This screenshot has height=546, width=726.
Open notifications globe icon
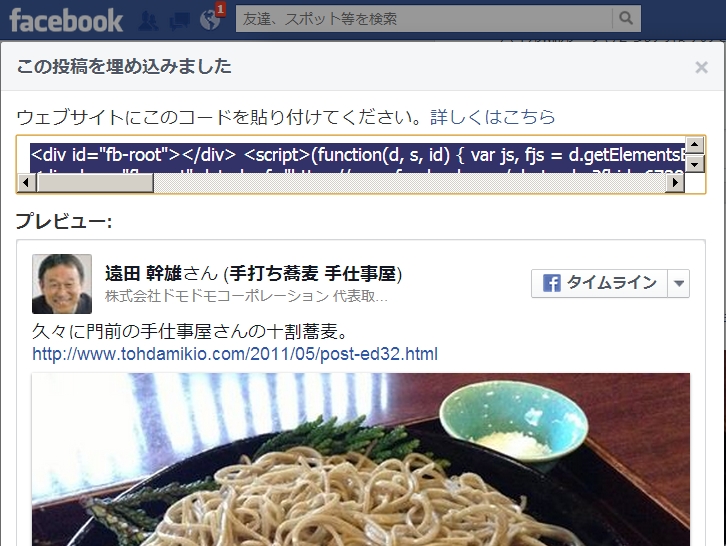pyautogui.click(x=210, y=20)
